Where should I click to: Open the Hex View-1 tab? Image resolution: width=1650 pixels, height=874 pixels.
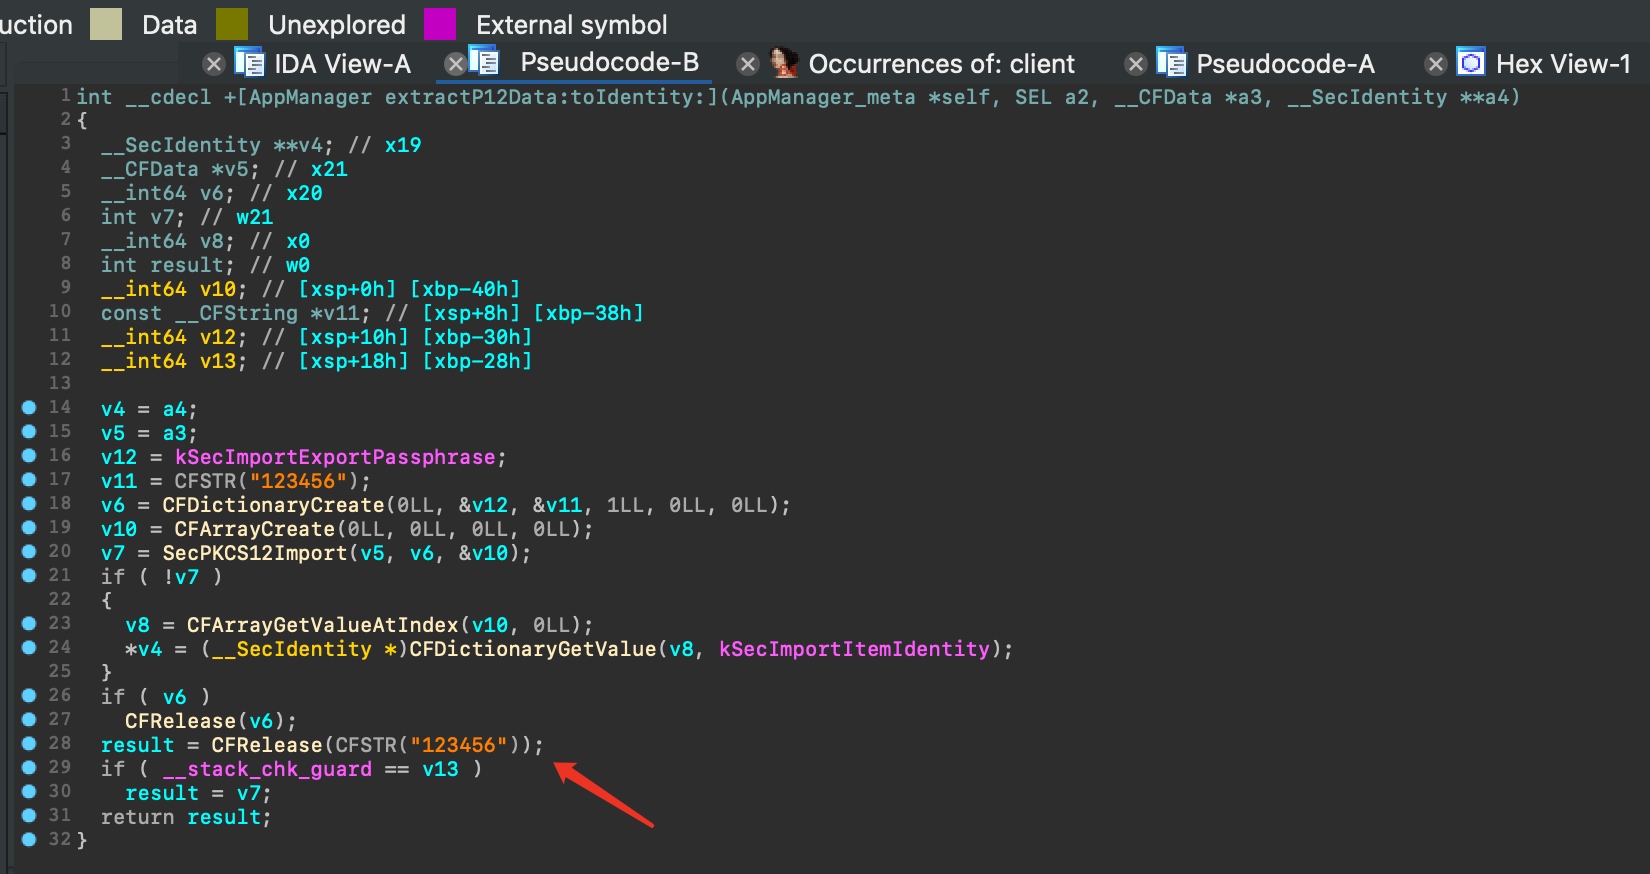(x=1563, y=64)
